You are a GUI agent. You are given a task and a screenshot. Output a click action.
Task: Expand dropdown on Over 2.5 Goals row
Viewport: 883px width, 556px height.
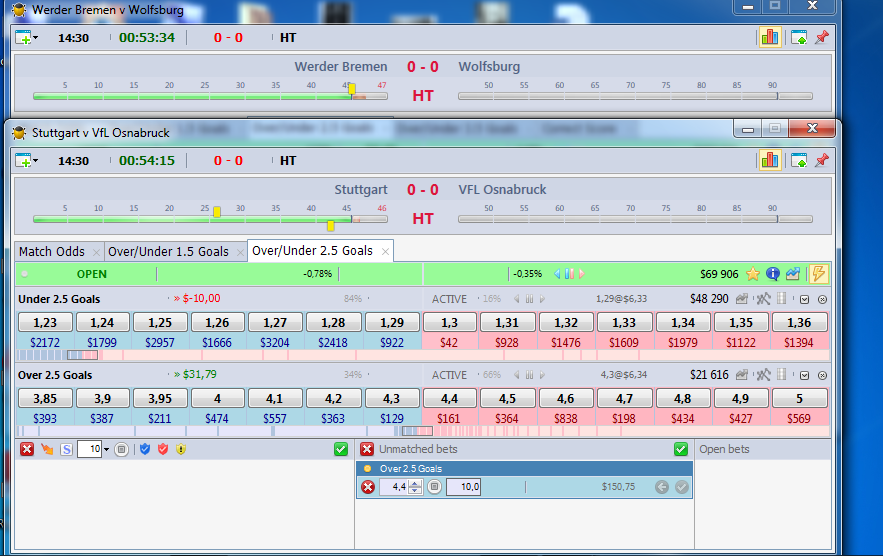pos(804,376)
